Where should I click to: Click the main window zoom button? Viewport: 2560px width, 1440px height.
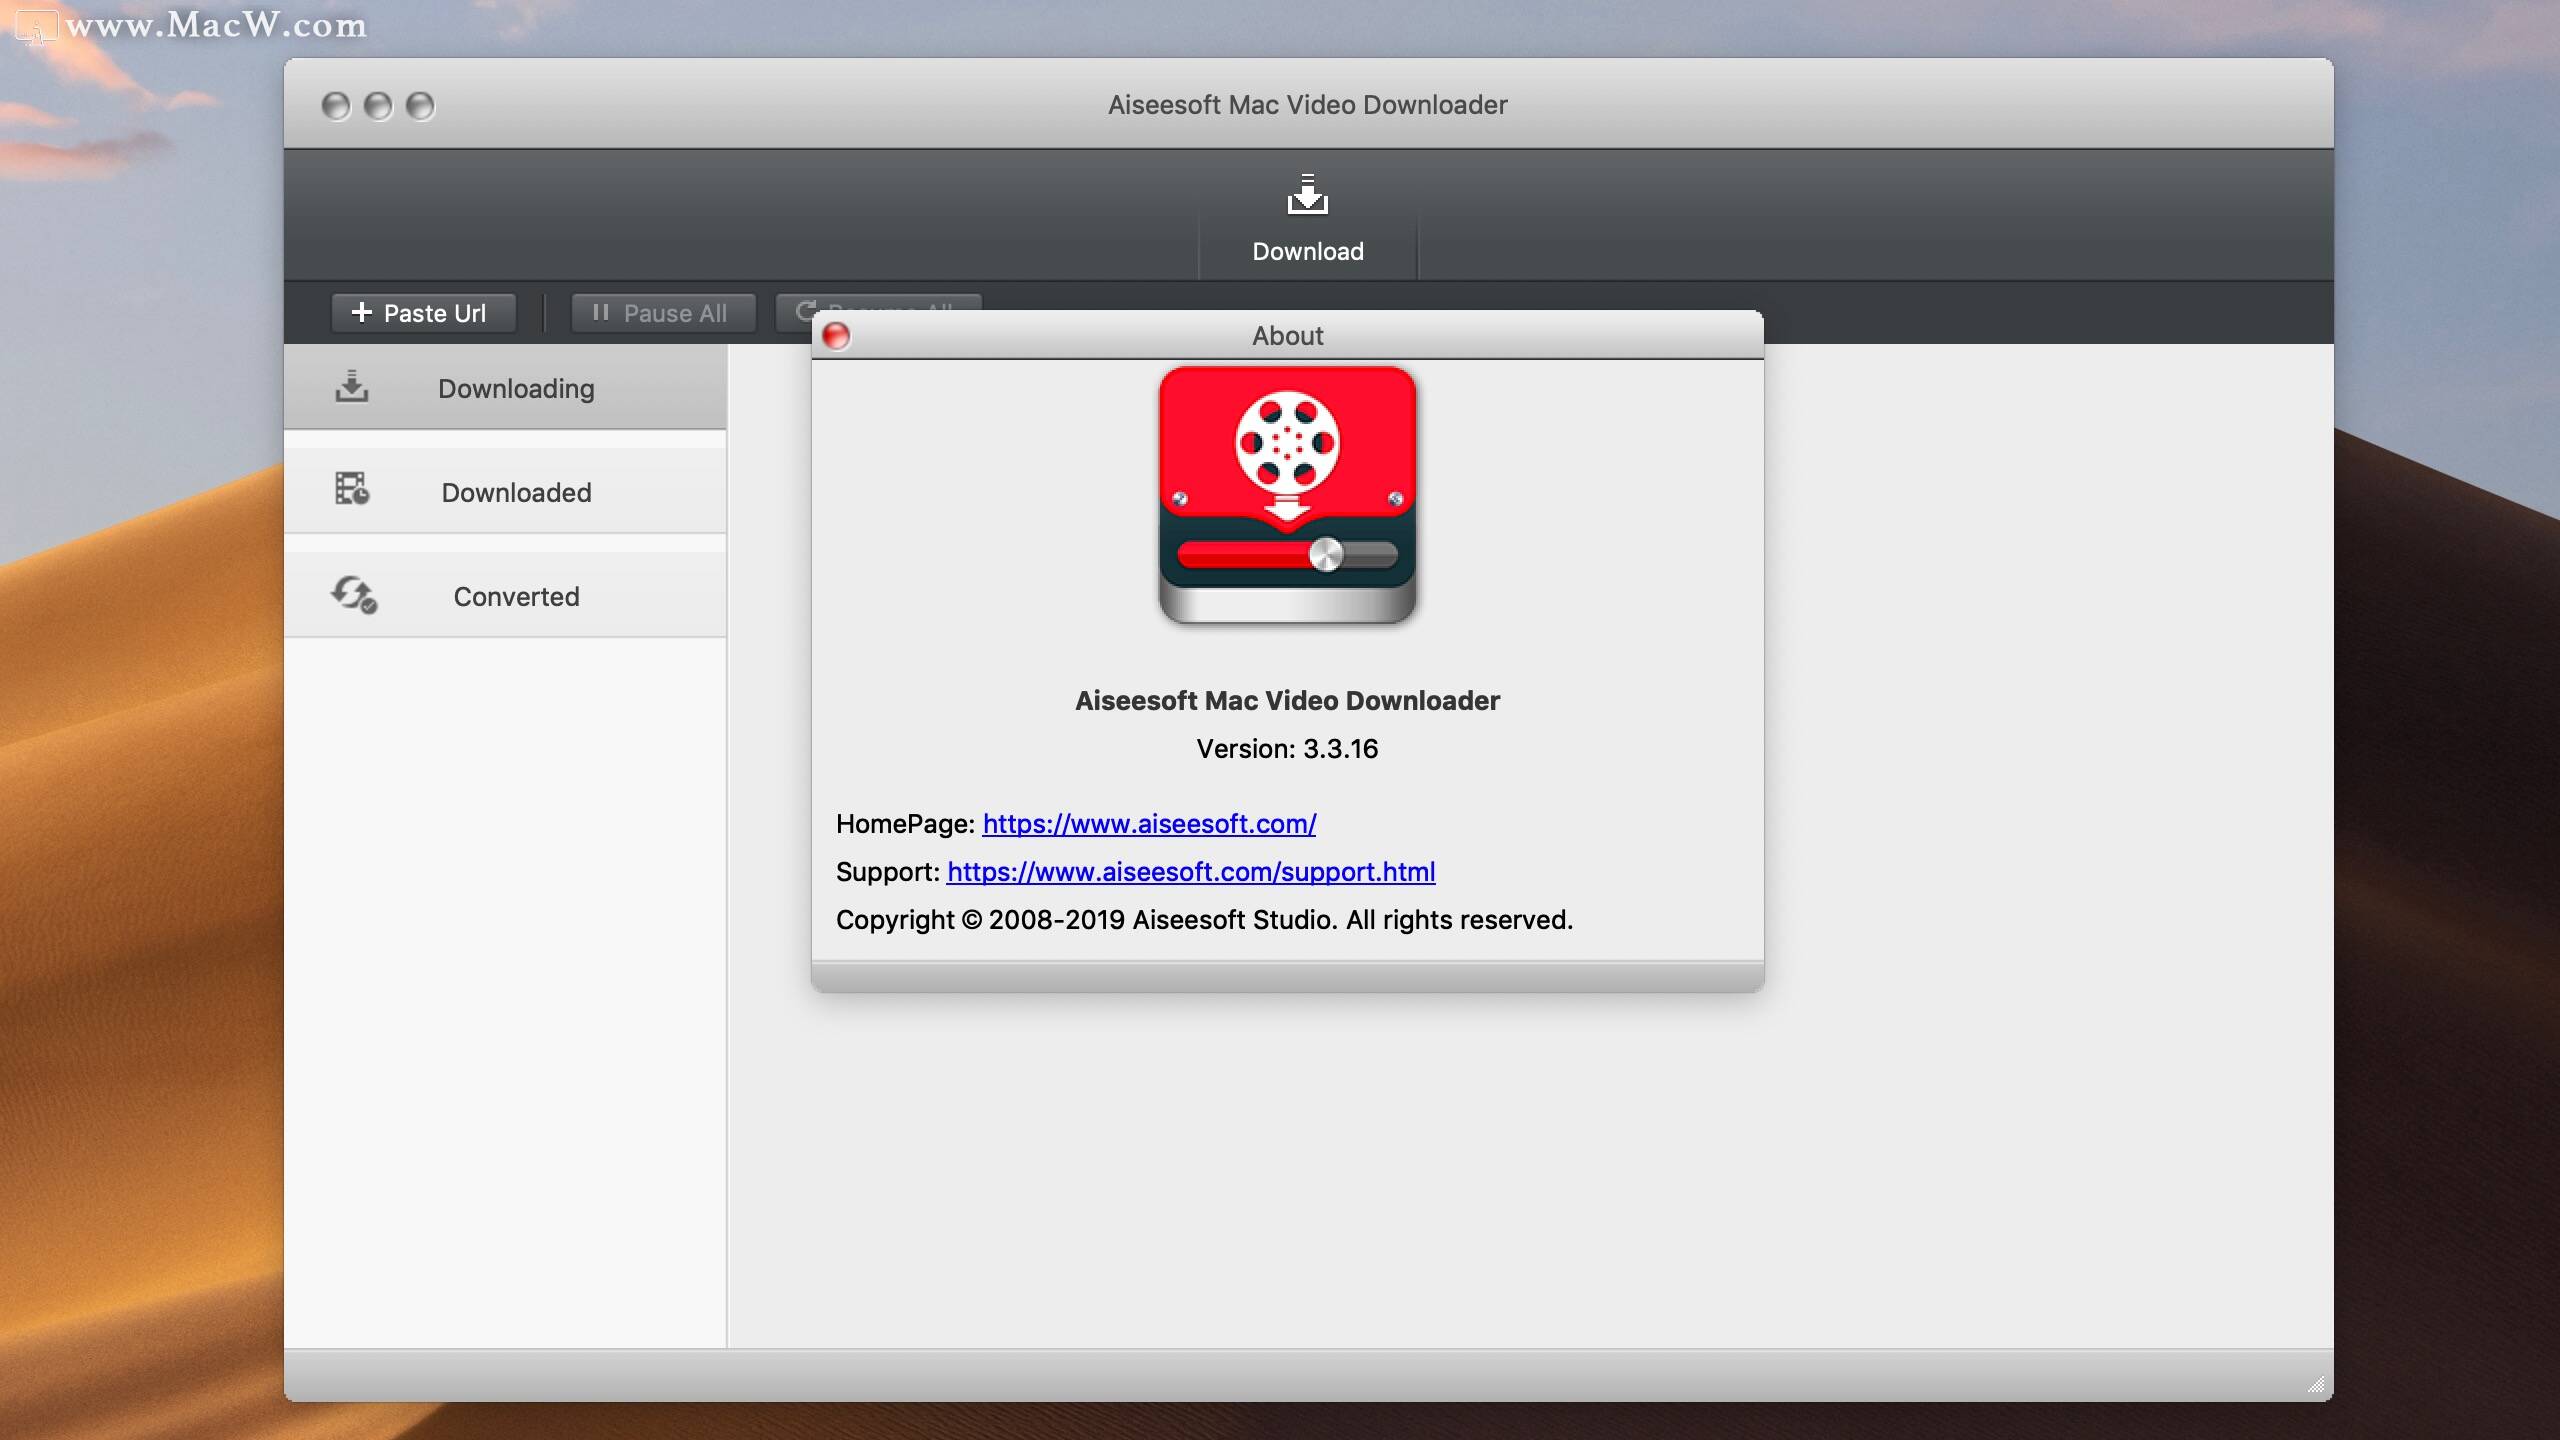click(x=420, y=106)
